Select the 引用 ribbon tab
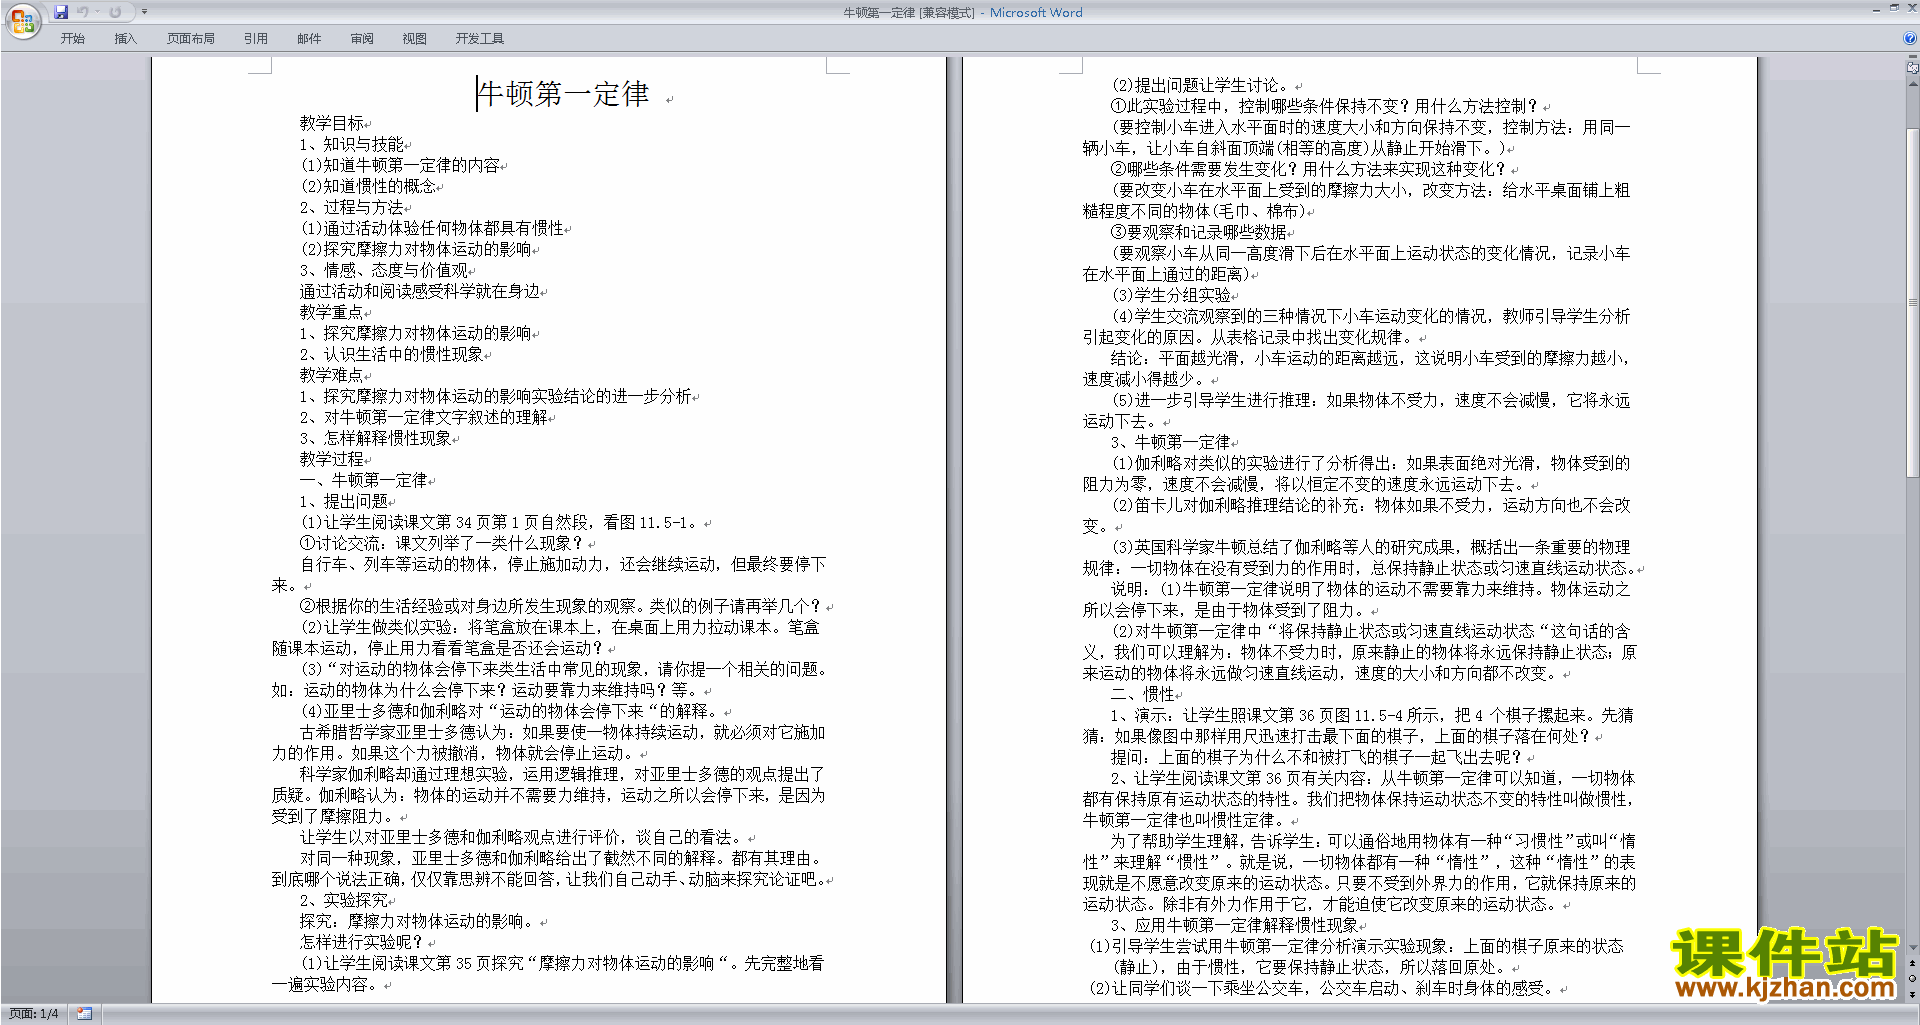This screenshot has height=1025, width=1920. coord(256,39)
